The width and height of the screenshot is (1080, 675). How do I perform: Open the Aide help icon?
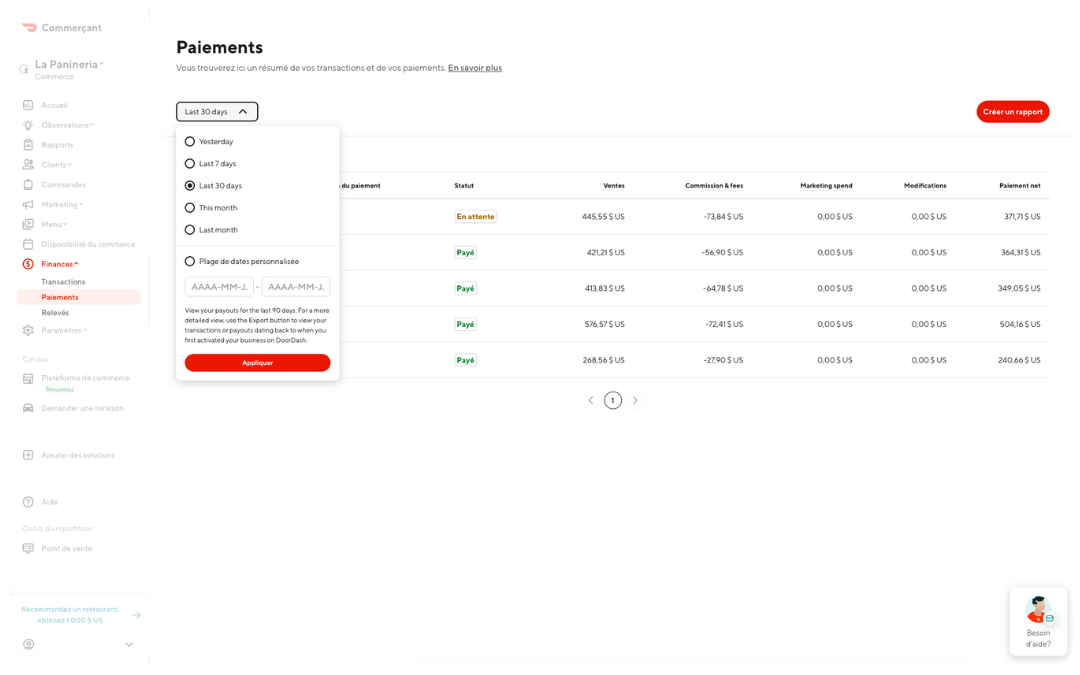click(28, 501)
